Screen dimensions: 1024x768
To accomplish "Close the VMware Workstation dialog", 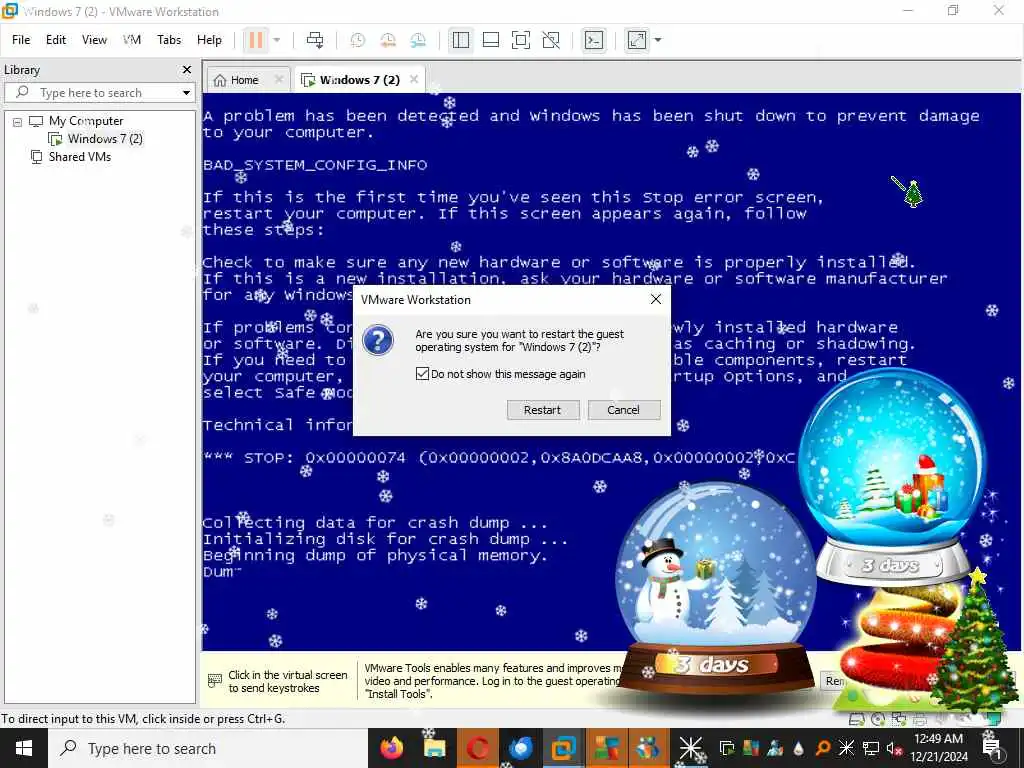I will pos(656,299).
